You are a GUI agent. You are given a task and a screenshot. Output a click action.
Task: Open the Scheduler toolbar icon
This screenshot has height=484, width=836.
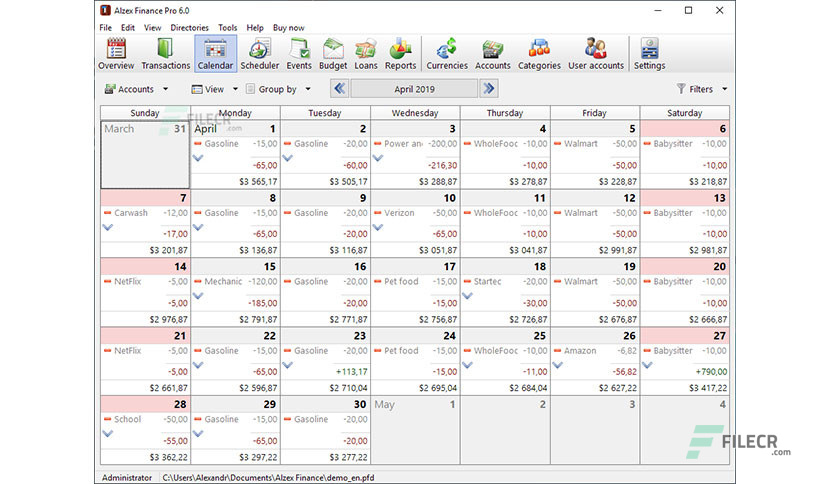point(260,54)
